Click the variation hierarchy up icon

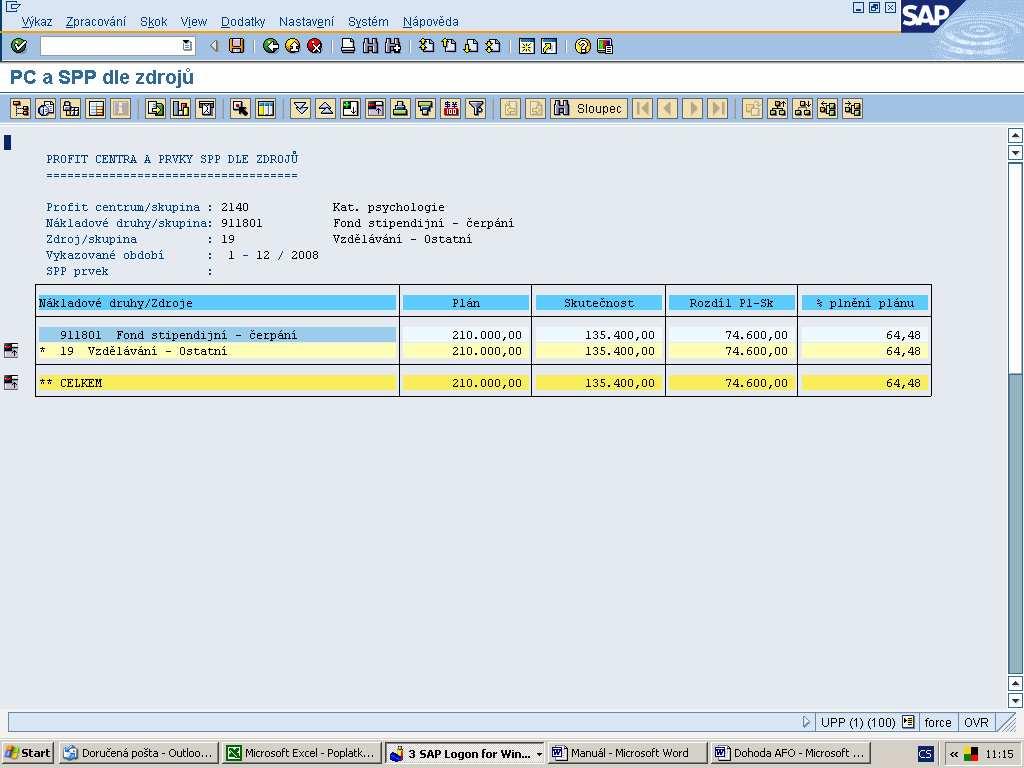[x=777, y=108]
